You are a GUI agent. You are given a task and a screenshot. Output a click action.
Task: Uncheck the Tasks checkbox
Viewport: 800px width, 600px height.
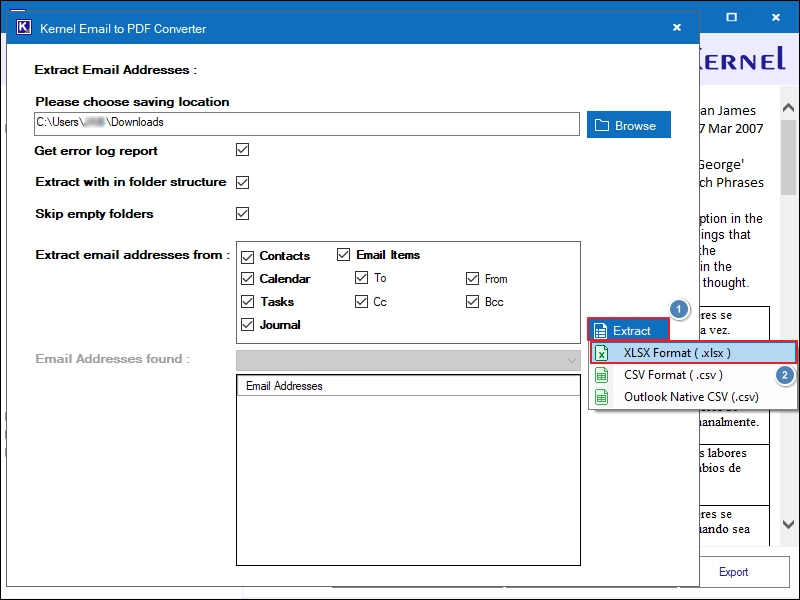(x=247, y=302)
